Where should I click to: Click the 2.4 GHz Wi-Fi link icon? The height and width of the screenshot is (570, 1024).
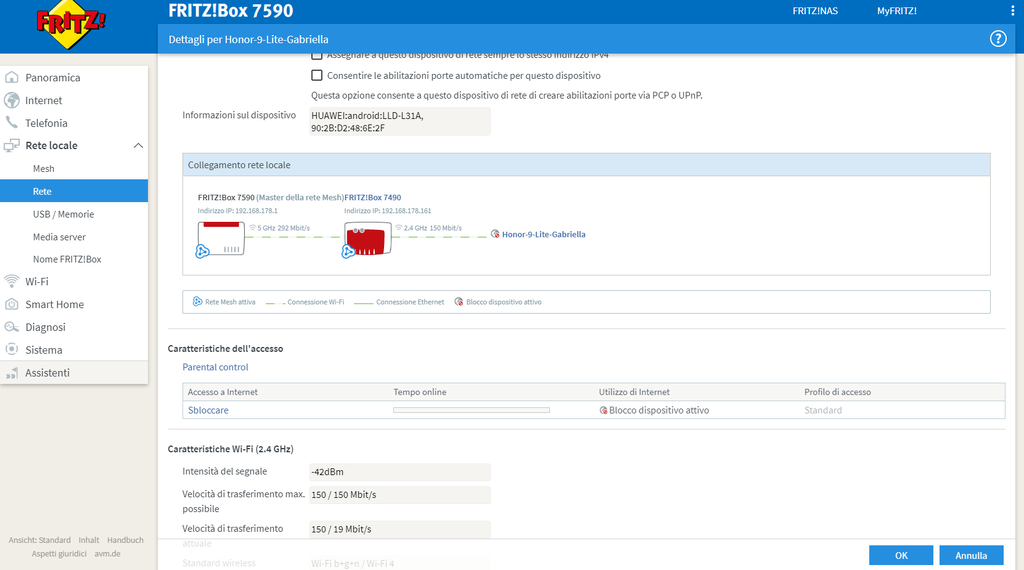[399, 227]
